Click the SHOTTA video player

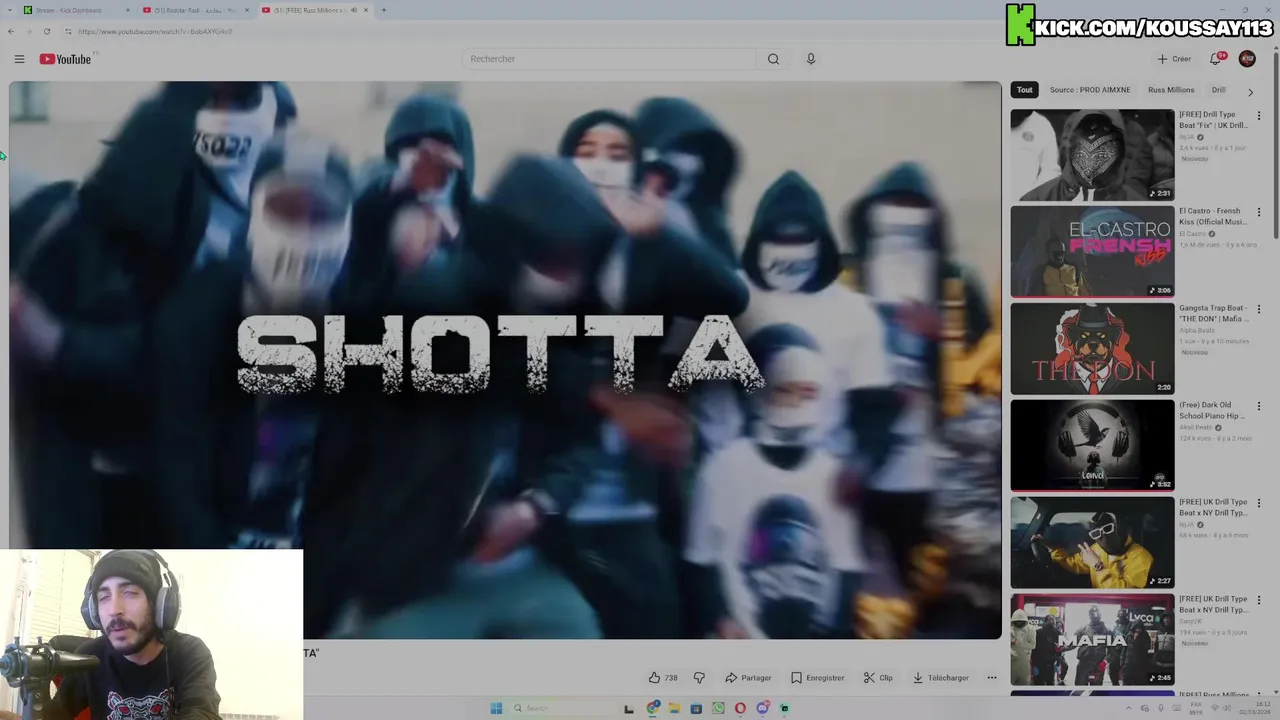505,360
